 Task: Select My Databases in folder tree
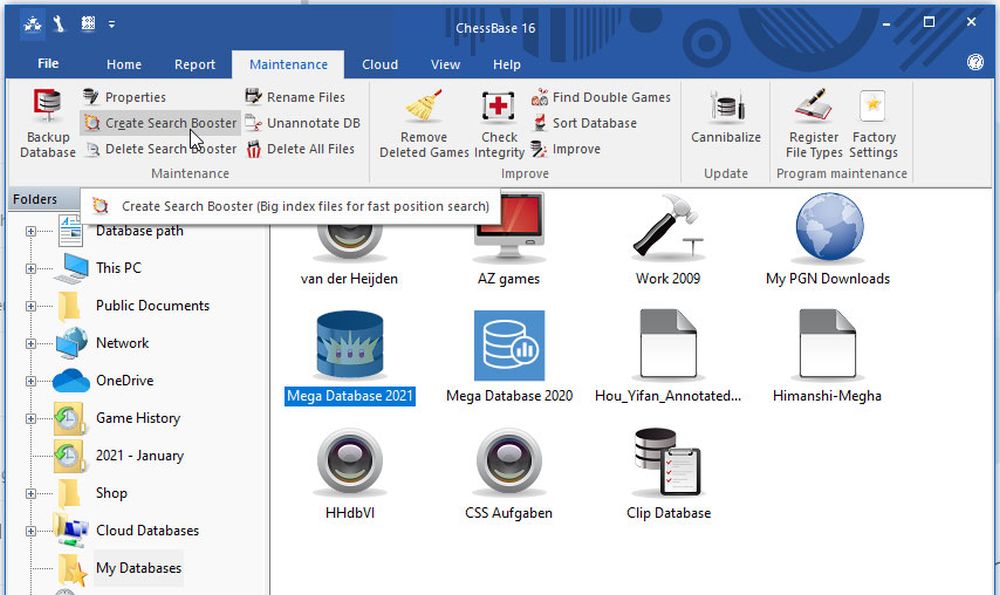click(x=138, y=568)
